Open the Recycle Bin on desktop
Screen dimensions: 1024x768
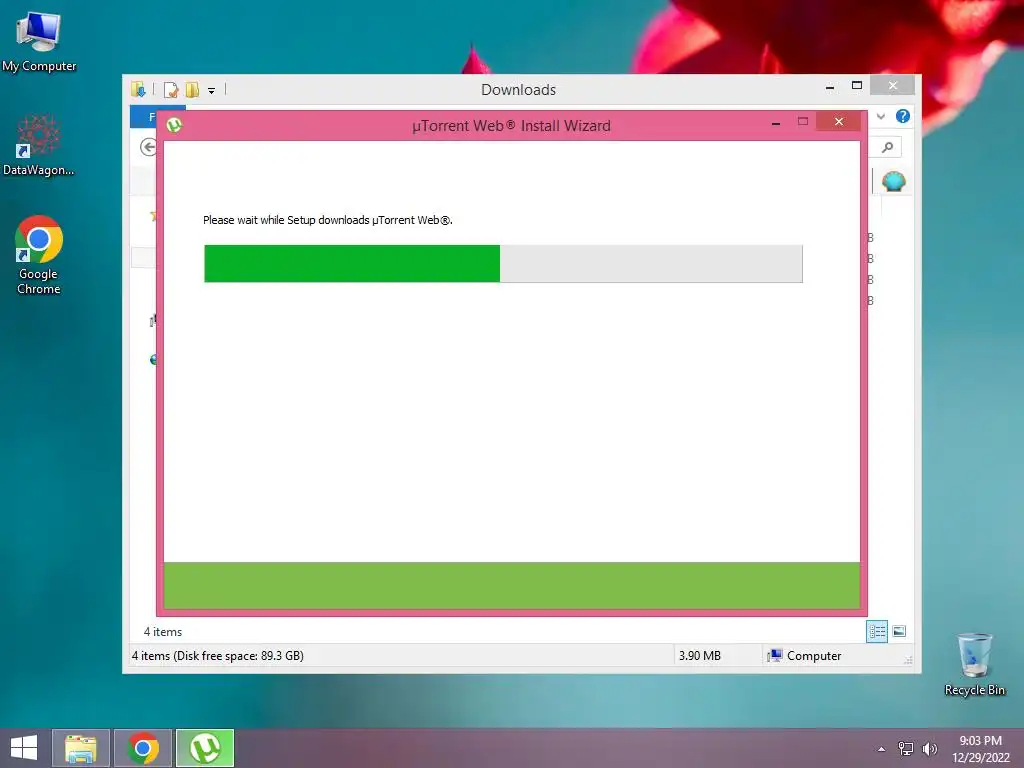[x=974, y=664]
